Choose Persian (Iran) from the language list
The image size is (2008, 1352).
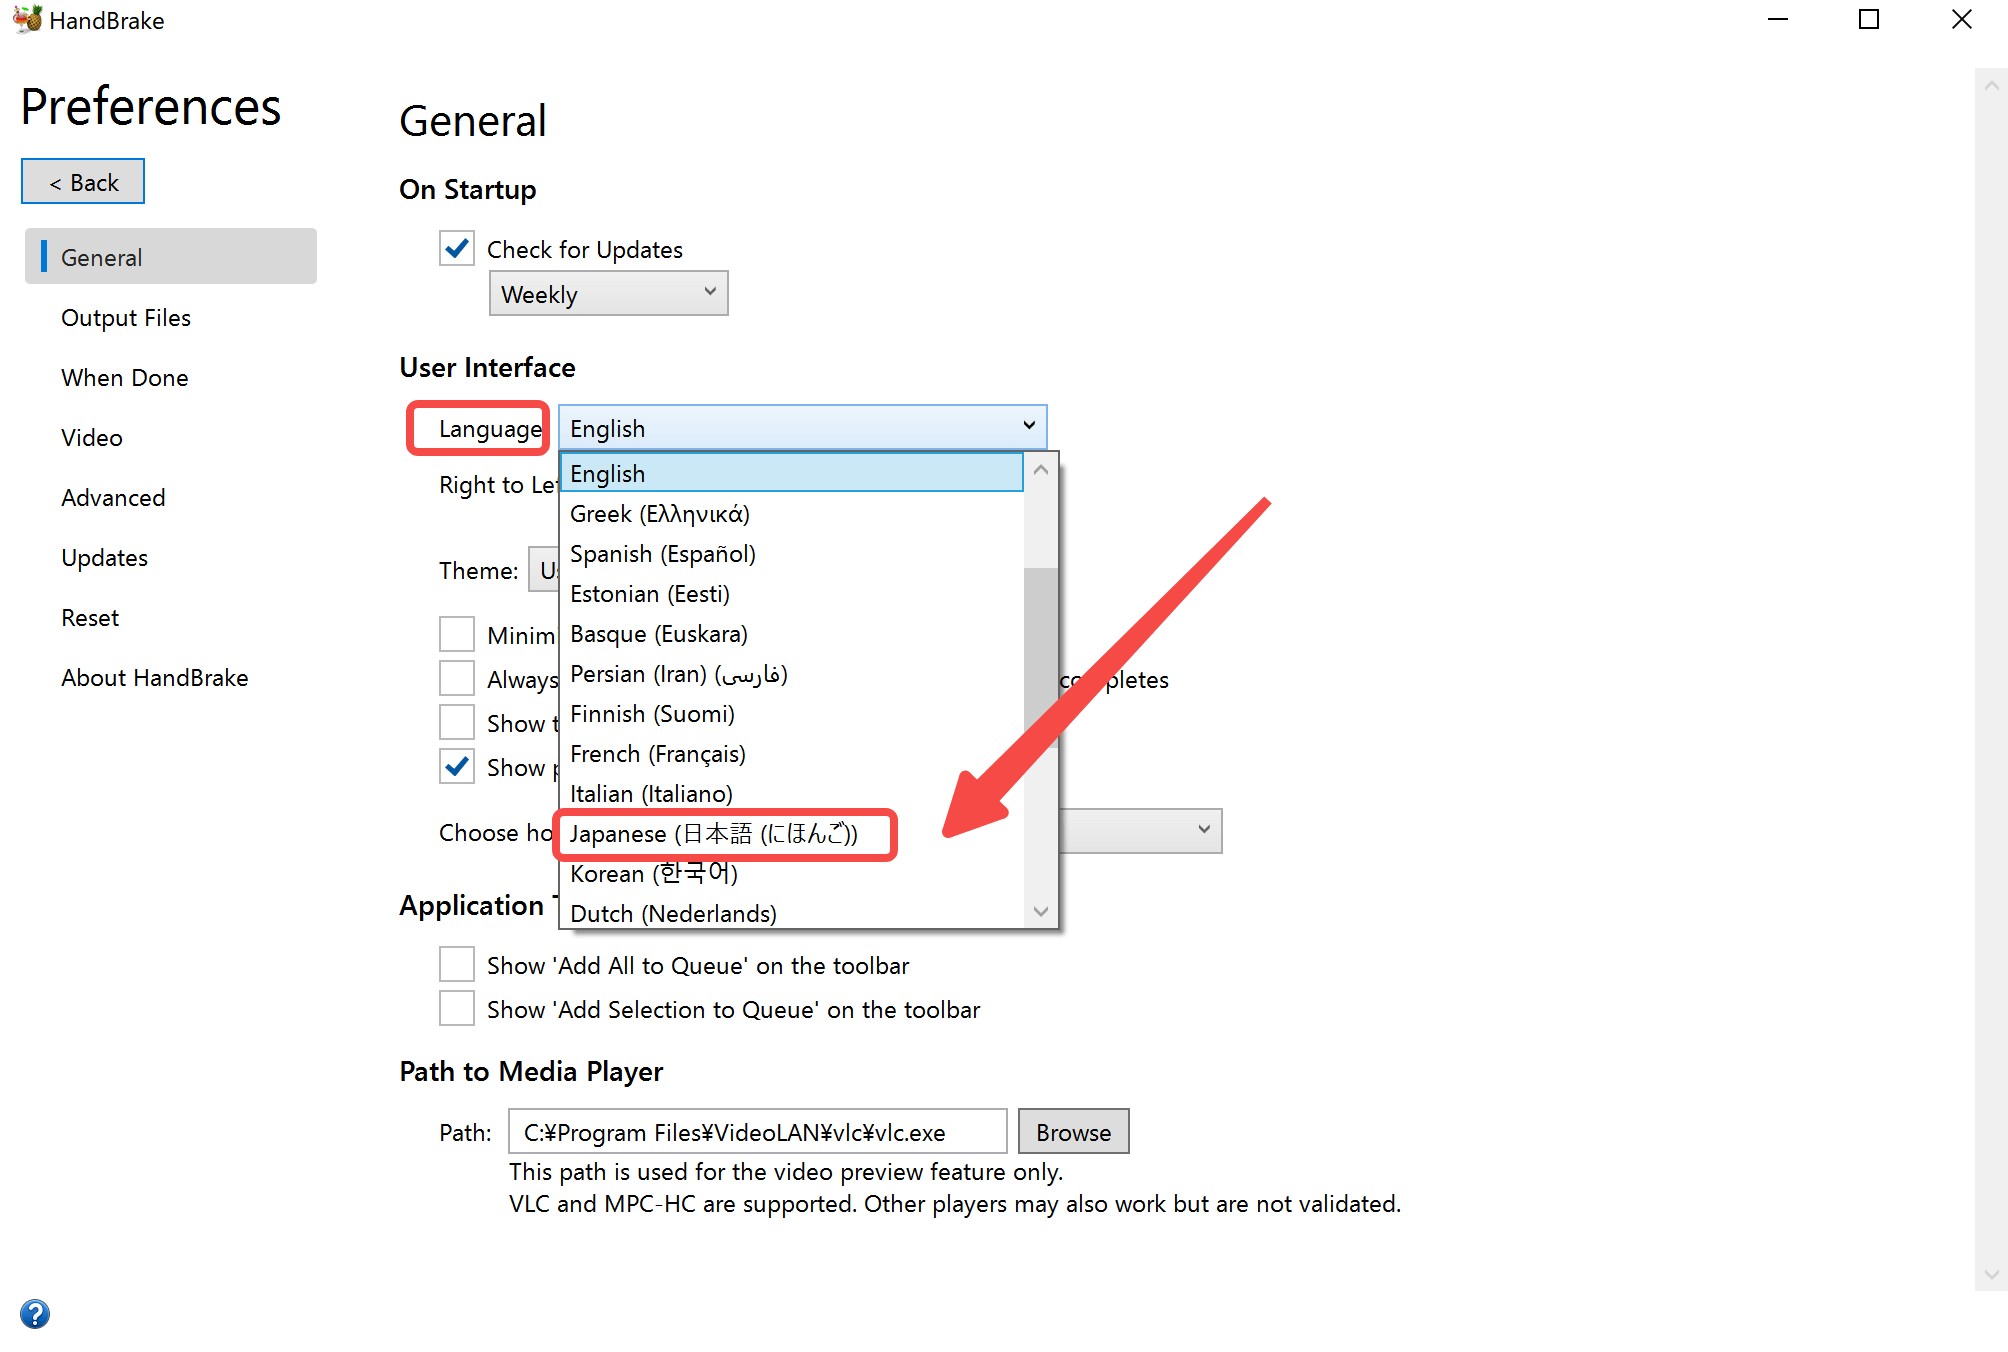(791, 673)
